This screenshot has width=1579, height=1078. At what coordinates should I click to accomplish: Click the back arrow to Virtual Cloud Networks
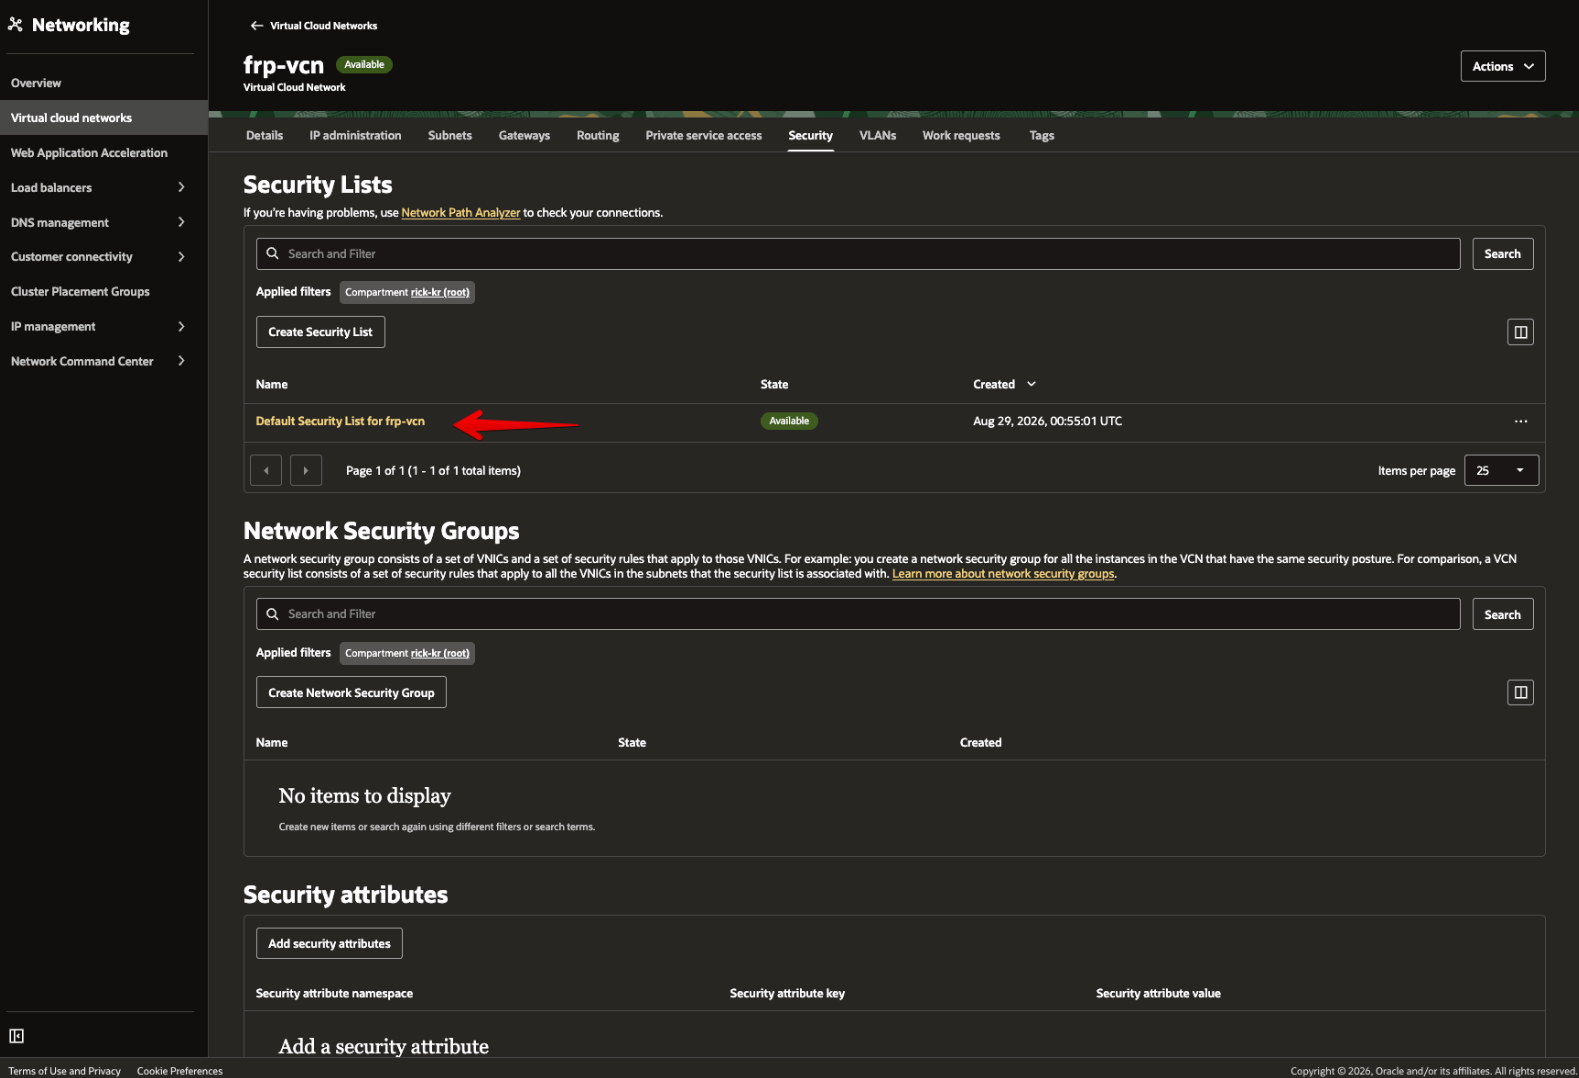coord(257,26)
